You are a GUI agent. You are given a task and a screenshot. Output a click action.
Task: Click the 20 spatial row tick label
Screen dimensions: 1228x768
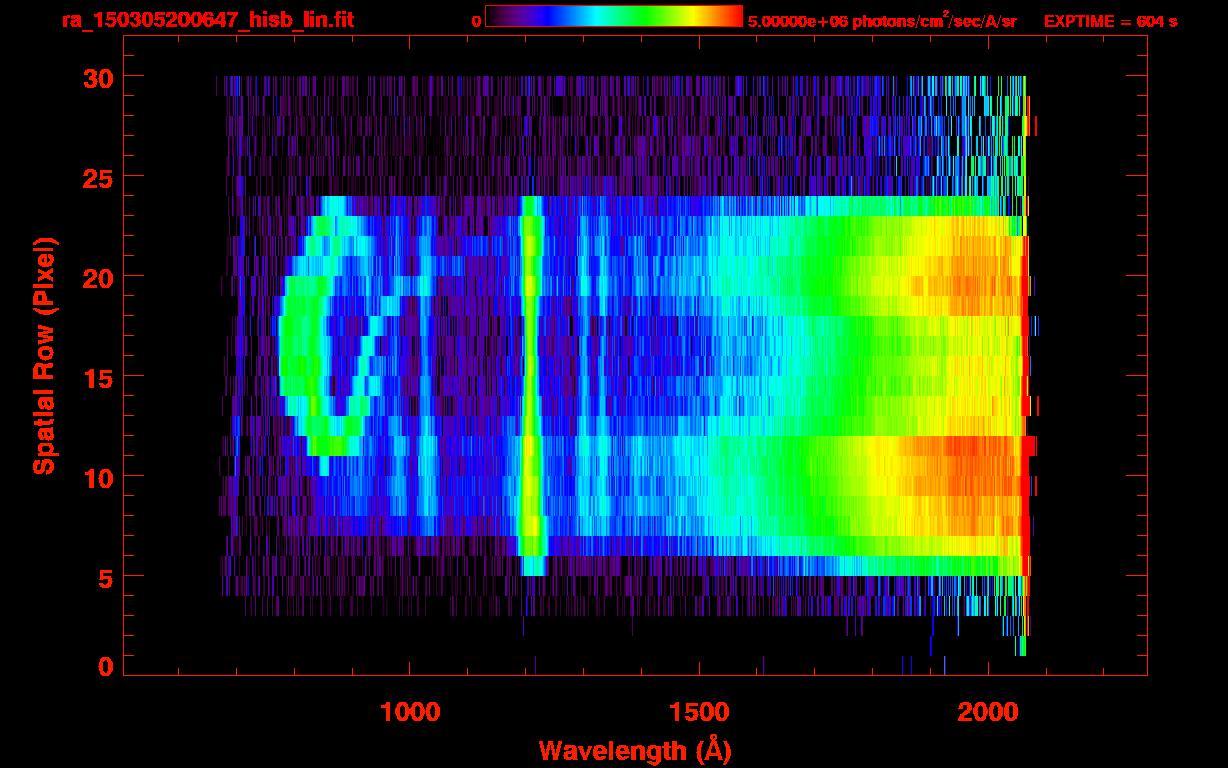coord(97,277)
